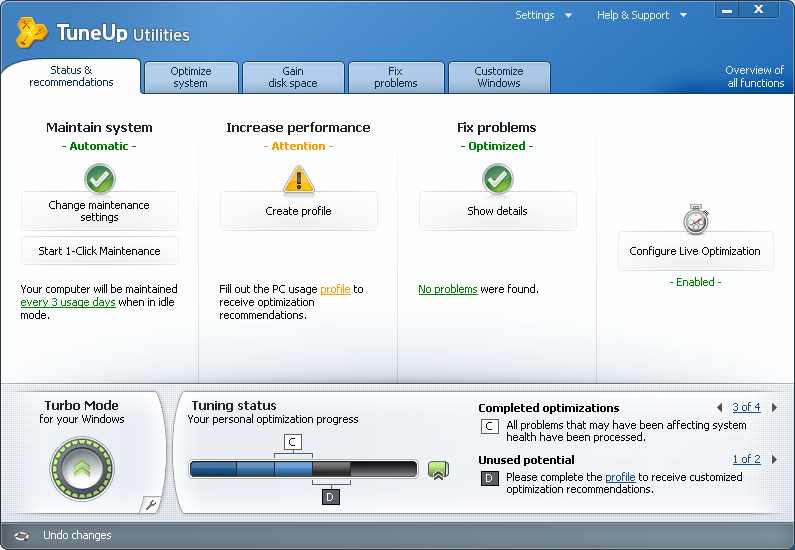Open the 'every 3 usage days' link

point(68,302)
